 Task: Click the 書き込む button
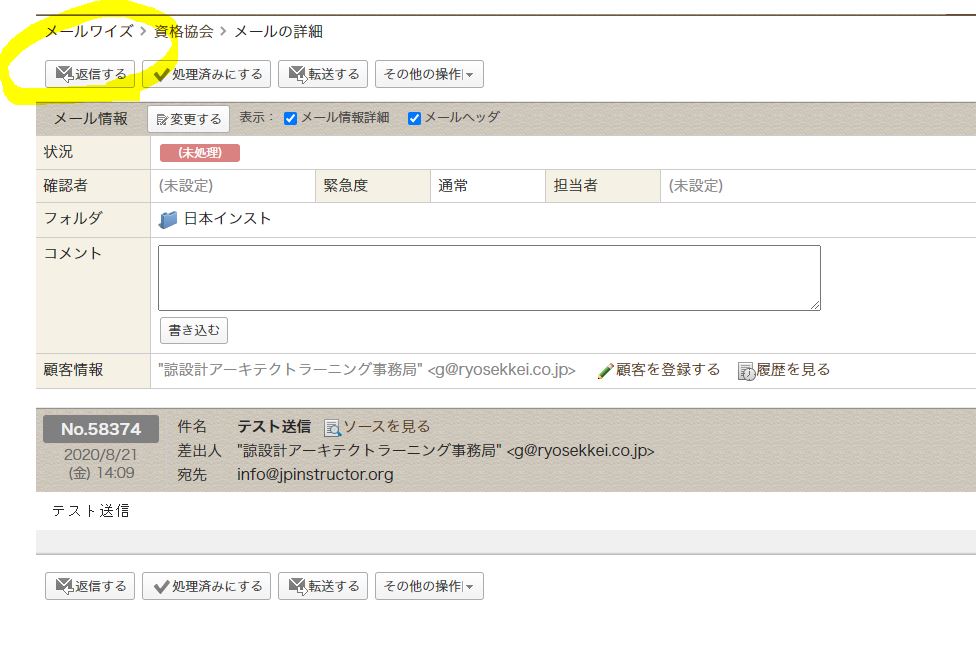point(194,330)
